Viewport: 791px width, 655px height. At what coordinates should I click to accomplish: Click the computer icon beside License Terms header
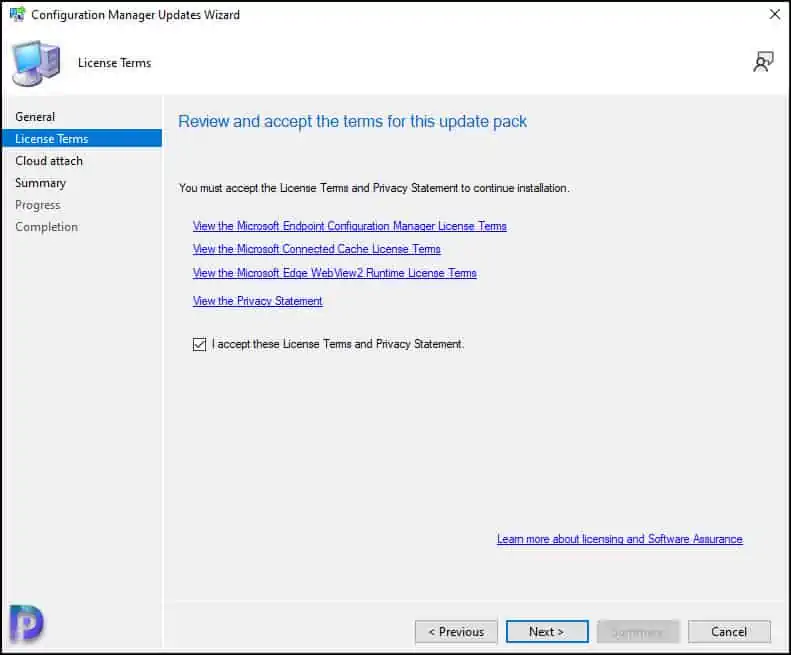[36, 64]
